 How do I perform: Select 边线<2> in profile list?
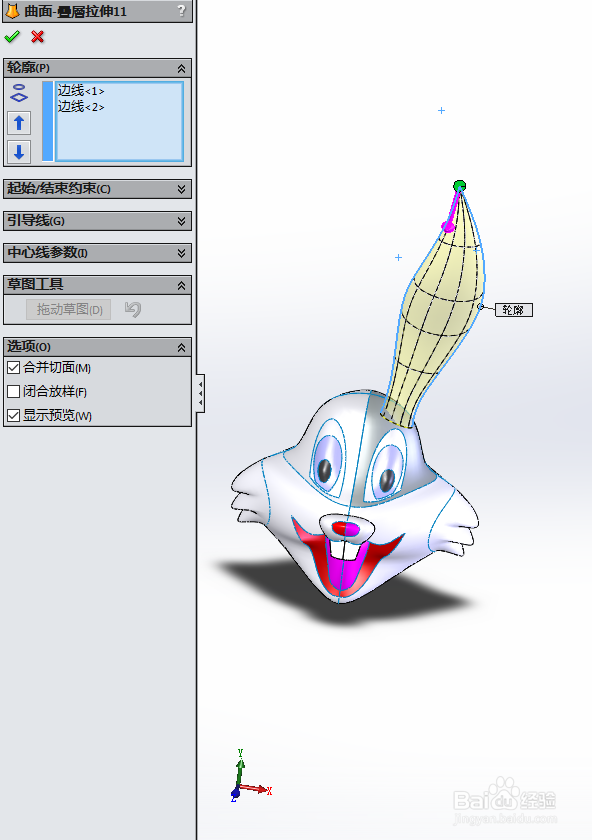[x=81, y=107]
